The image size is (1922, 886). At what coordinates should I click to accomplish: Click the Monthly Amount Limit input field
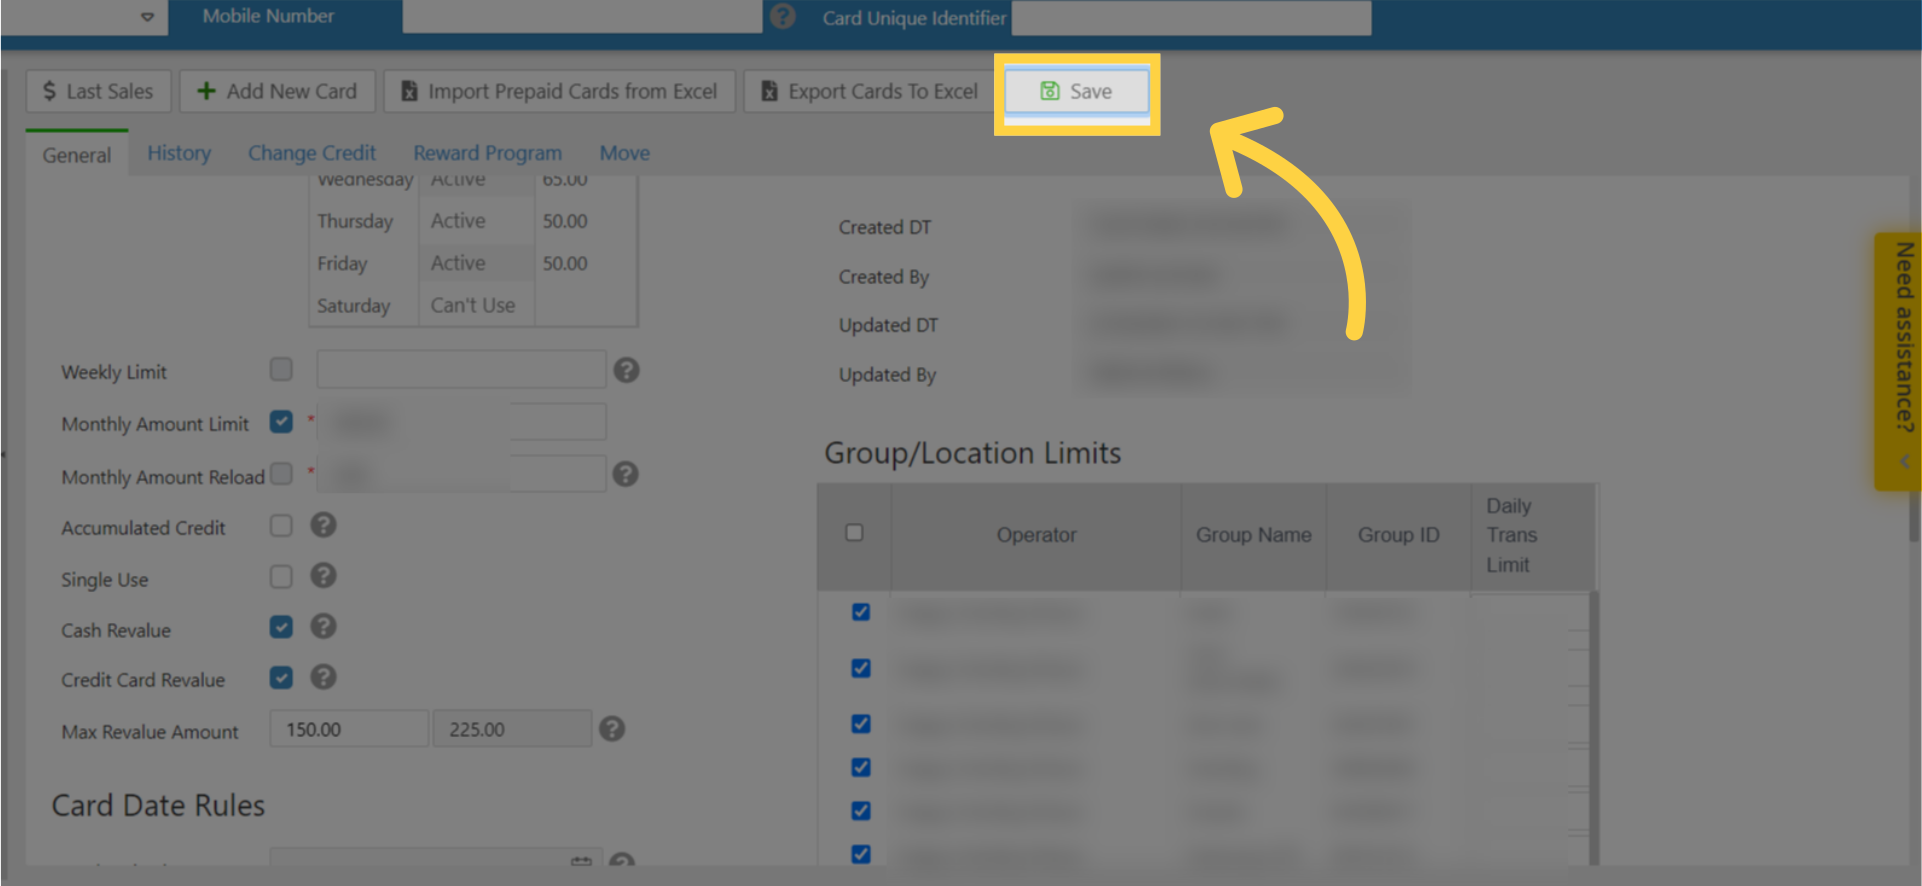click(461, 421)
